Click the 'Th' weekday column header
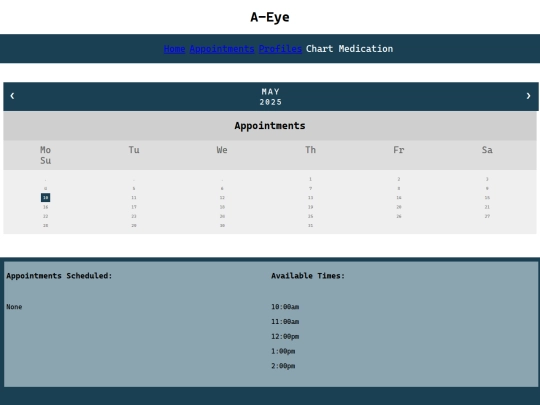 pos(310,150)
